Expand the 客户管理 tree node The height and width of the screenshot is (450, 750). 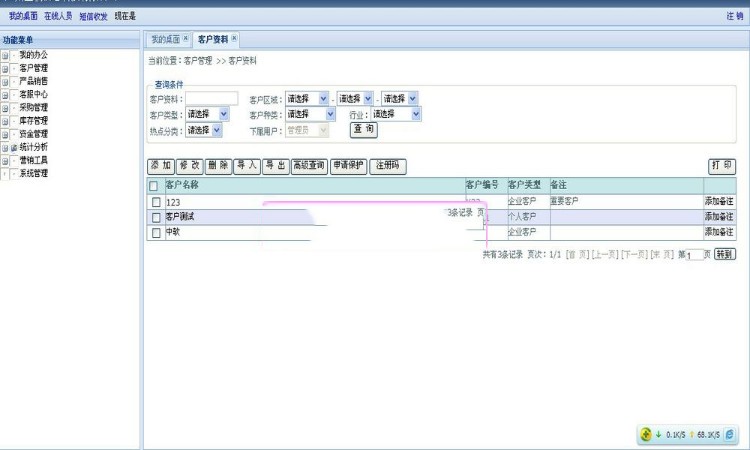[5, 69]
